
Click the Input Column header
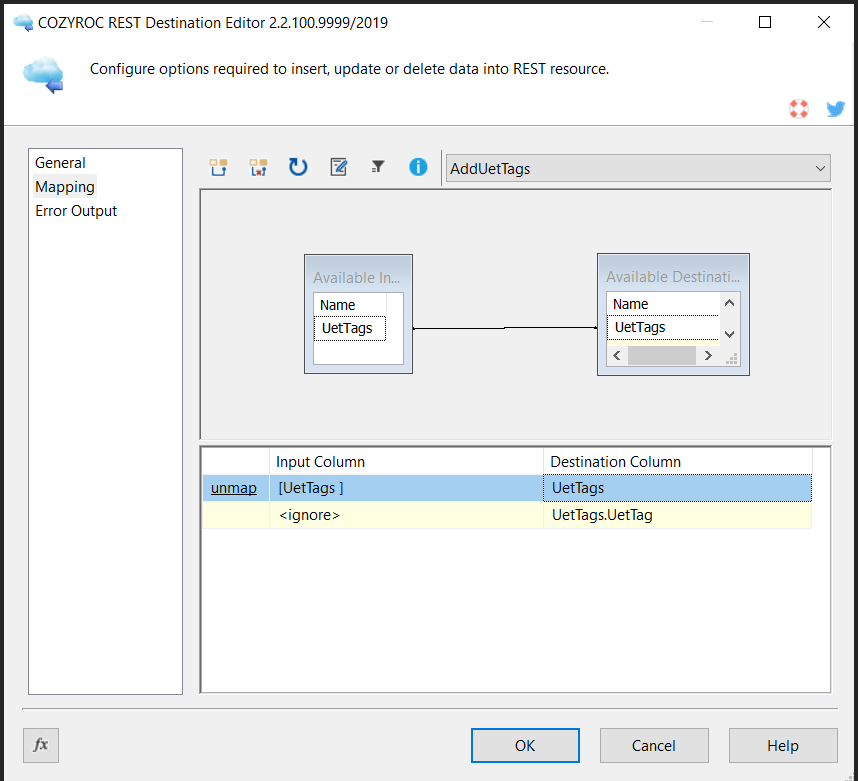(x=406, y=462)
